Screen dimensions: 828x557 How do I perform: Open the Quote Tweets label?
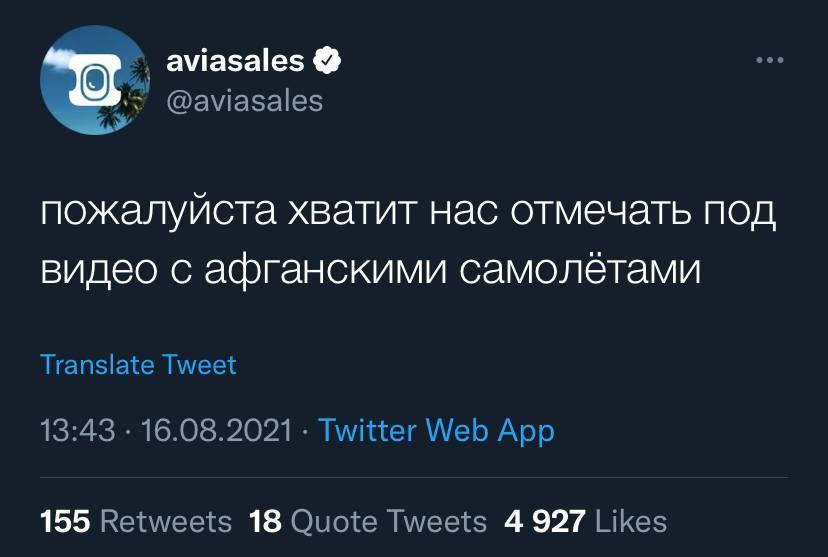tap(388, 521)
